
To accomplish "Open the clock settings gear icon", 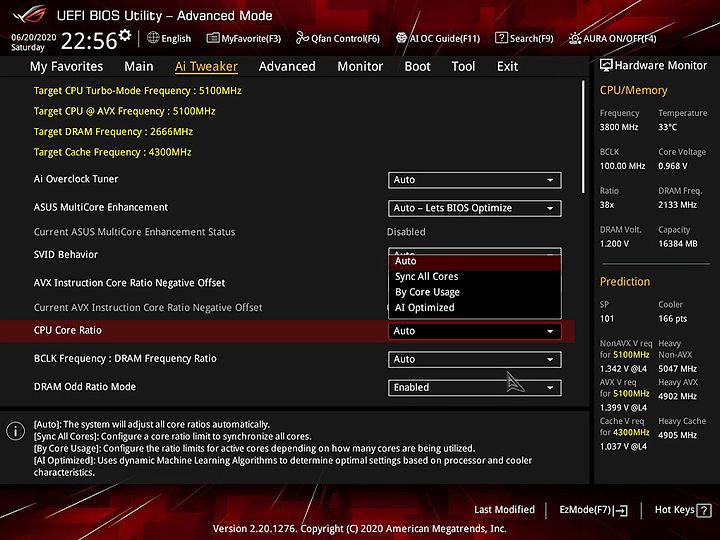I will pyautogui.click(x=125, y=35).
